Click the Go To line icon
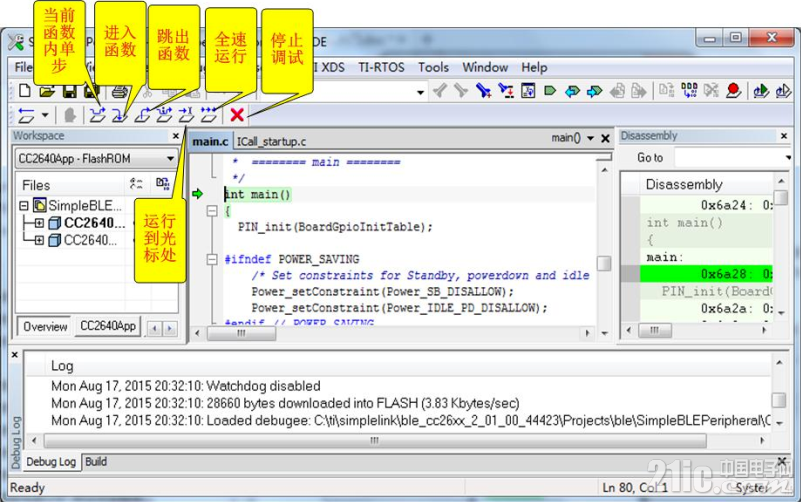The height and width of the screenshot is (502, 801). click(528, 91)
